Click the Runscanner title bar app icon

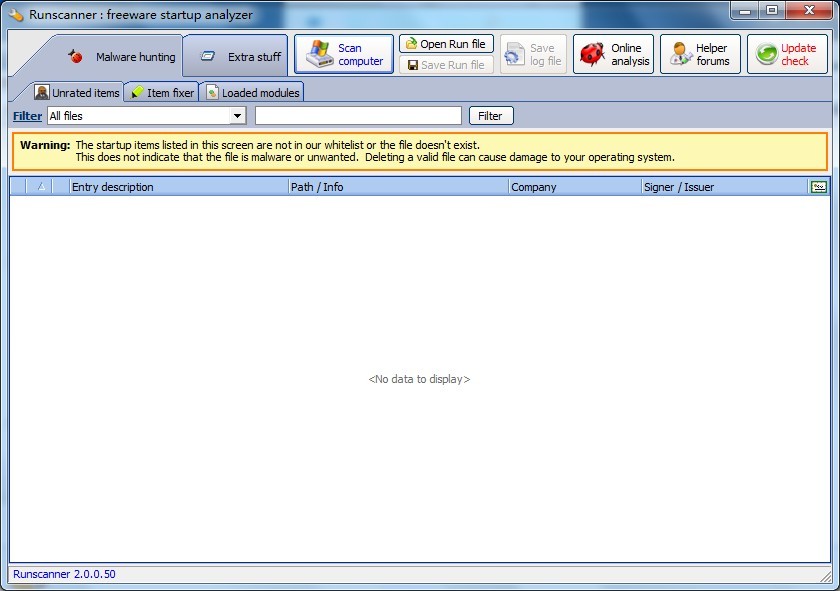tap(16, 15)
